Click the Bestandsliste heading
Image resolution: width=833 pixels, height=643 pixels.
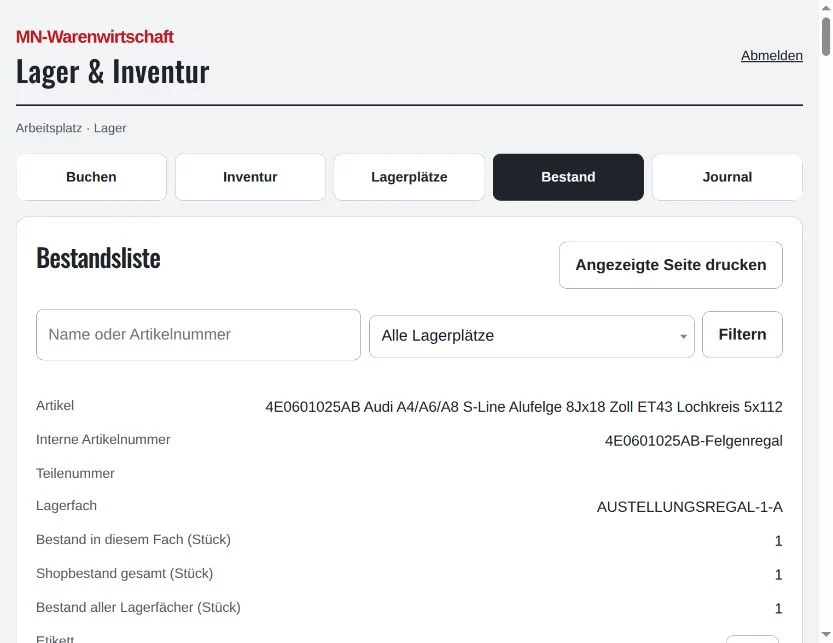[x=98, y=258]
